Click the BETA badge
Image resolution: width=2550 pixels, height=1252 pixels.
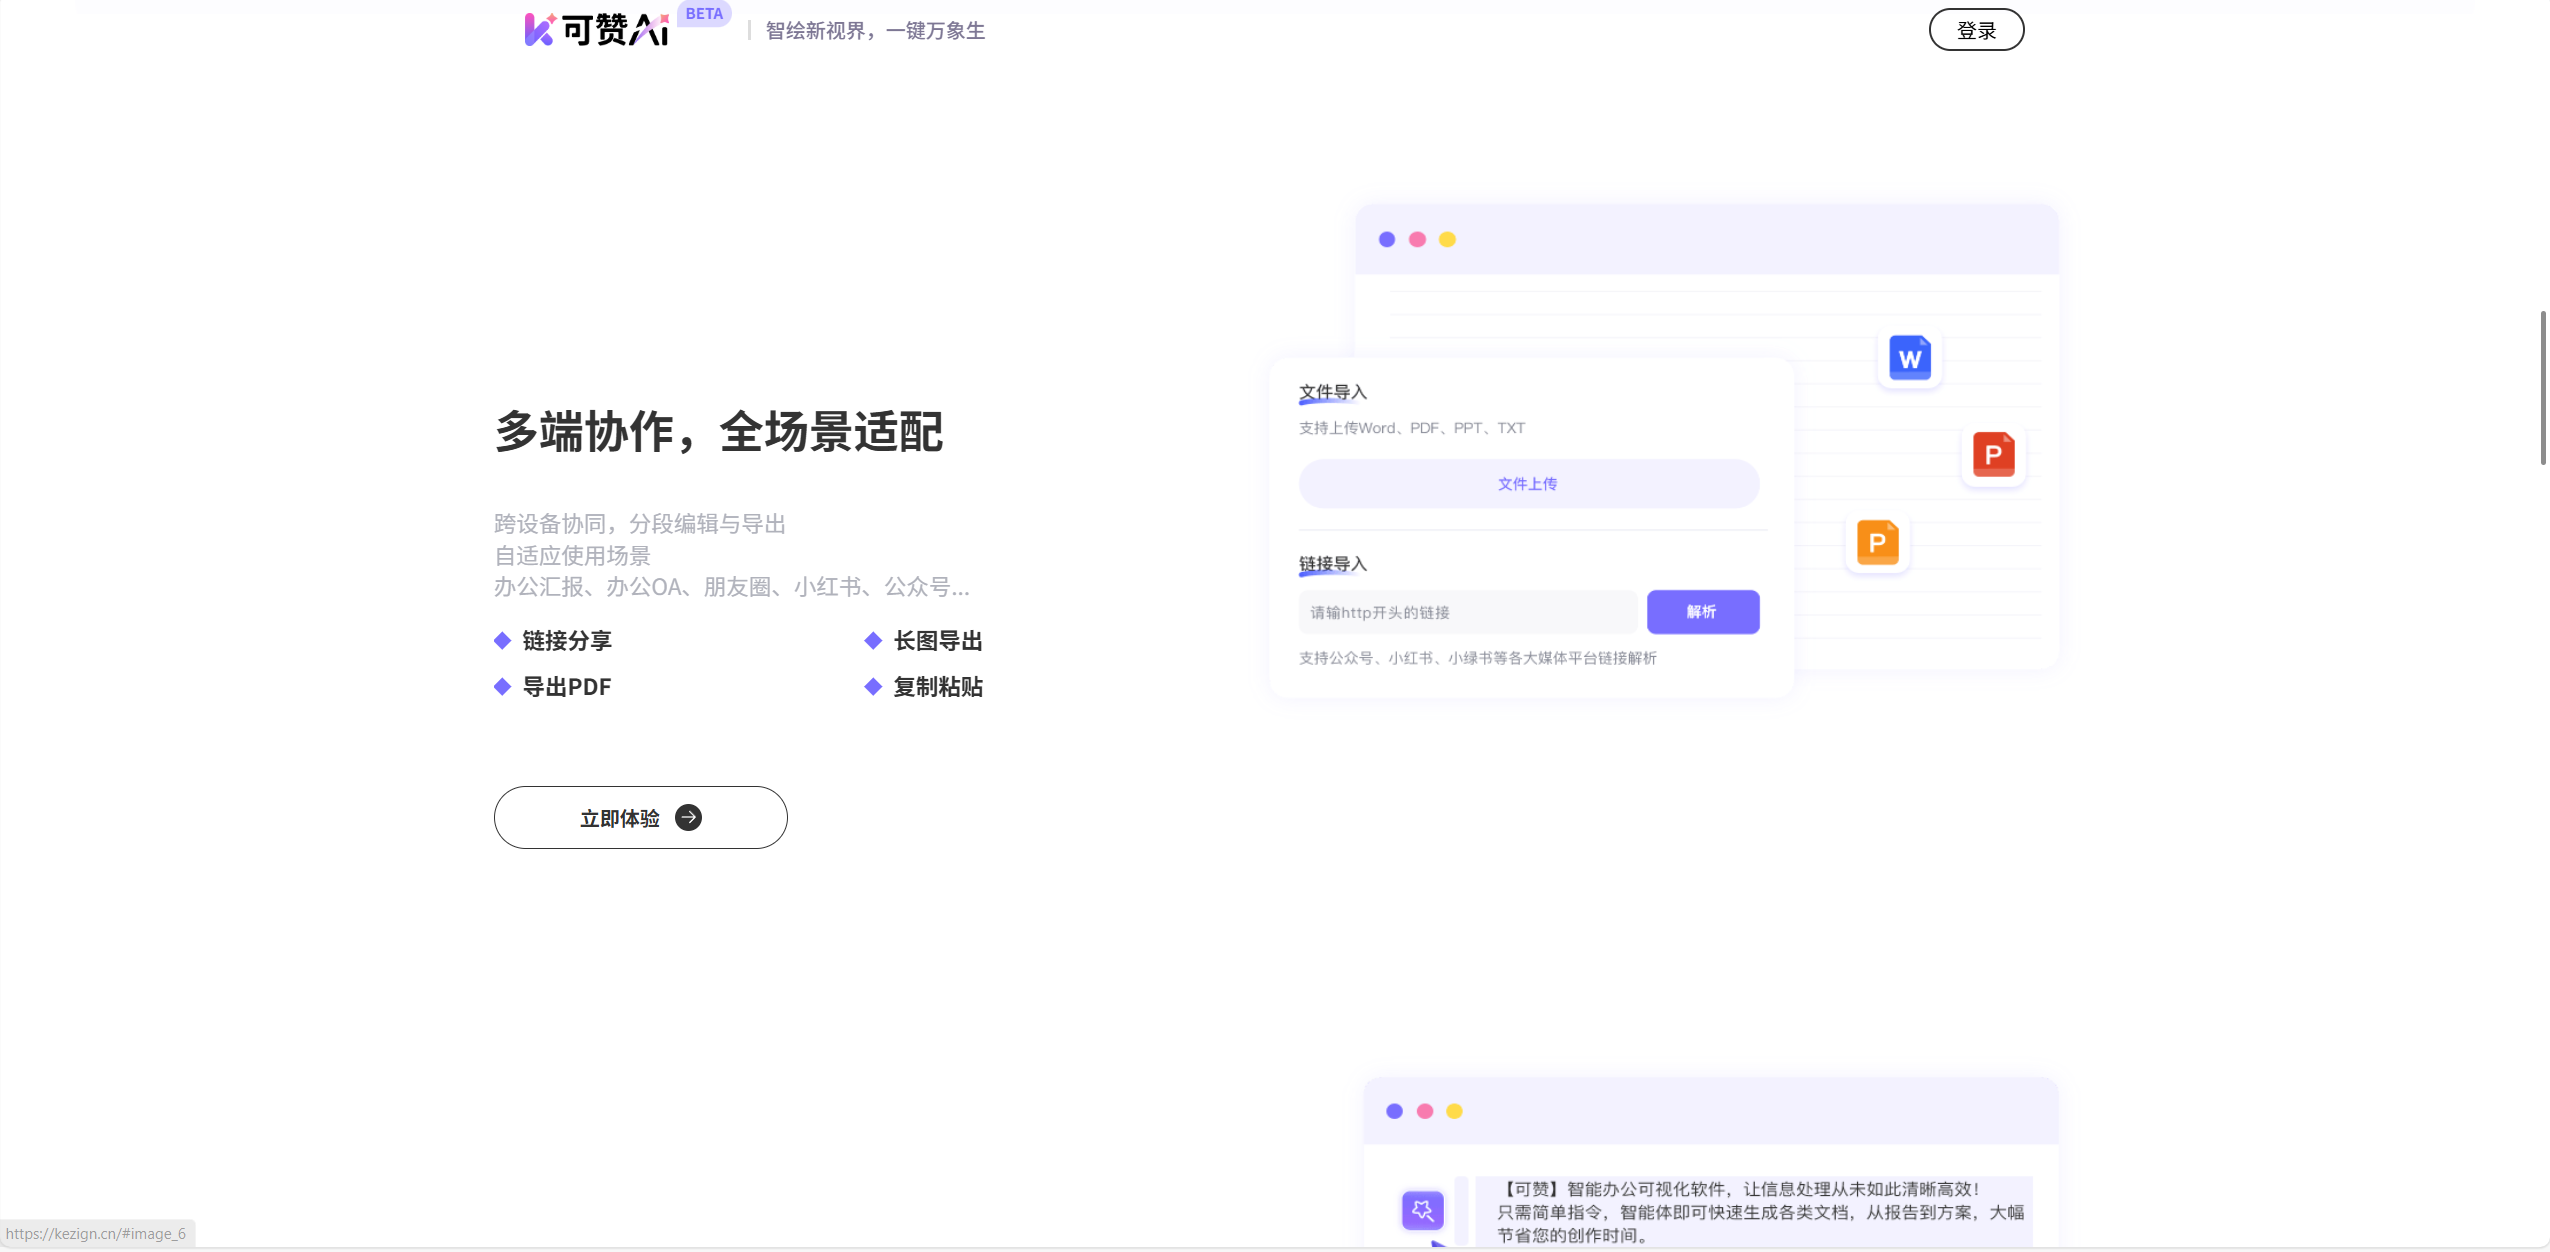pos(704,14)
